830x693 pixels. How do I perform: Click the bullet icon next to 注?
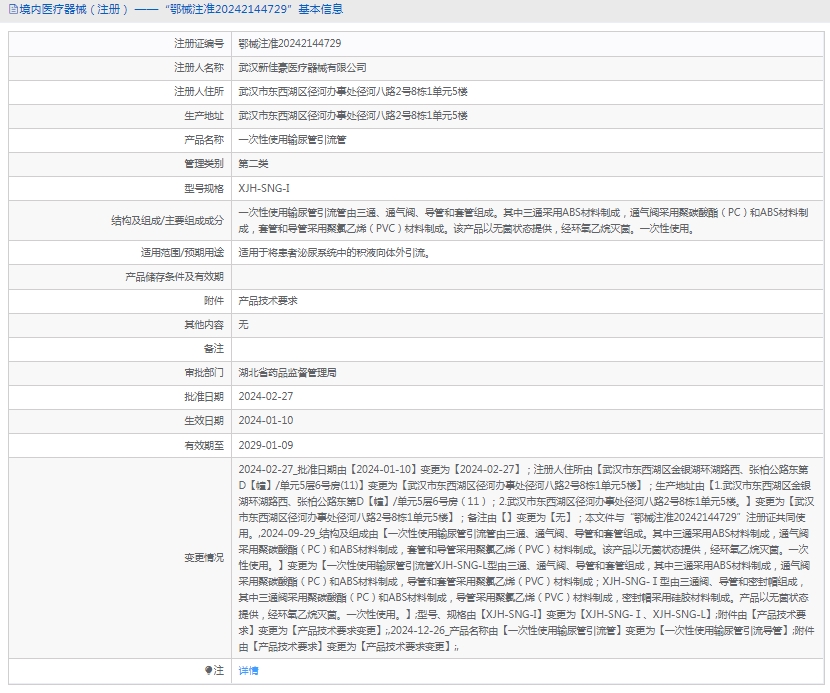(x=208, y=670)
